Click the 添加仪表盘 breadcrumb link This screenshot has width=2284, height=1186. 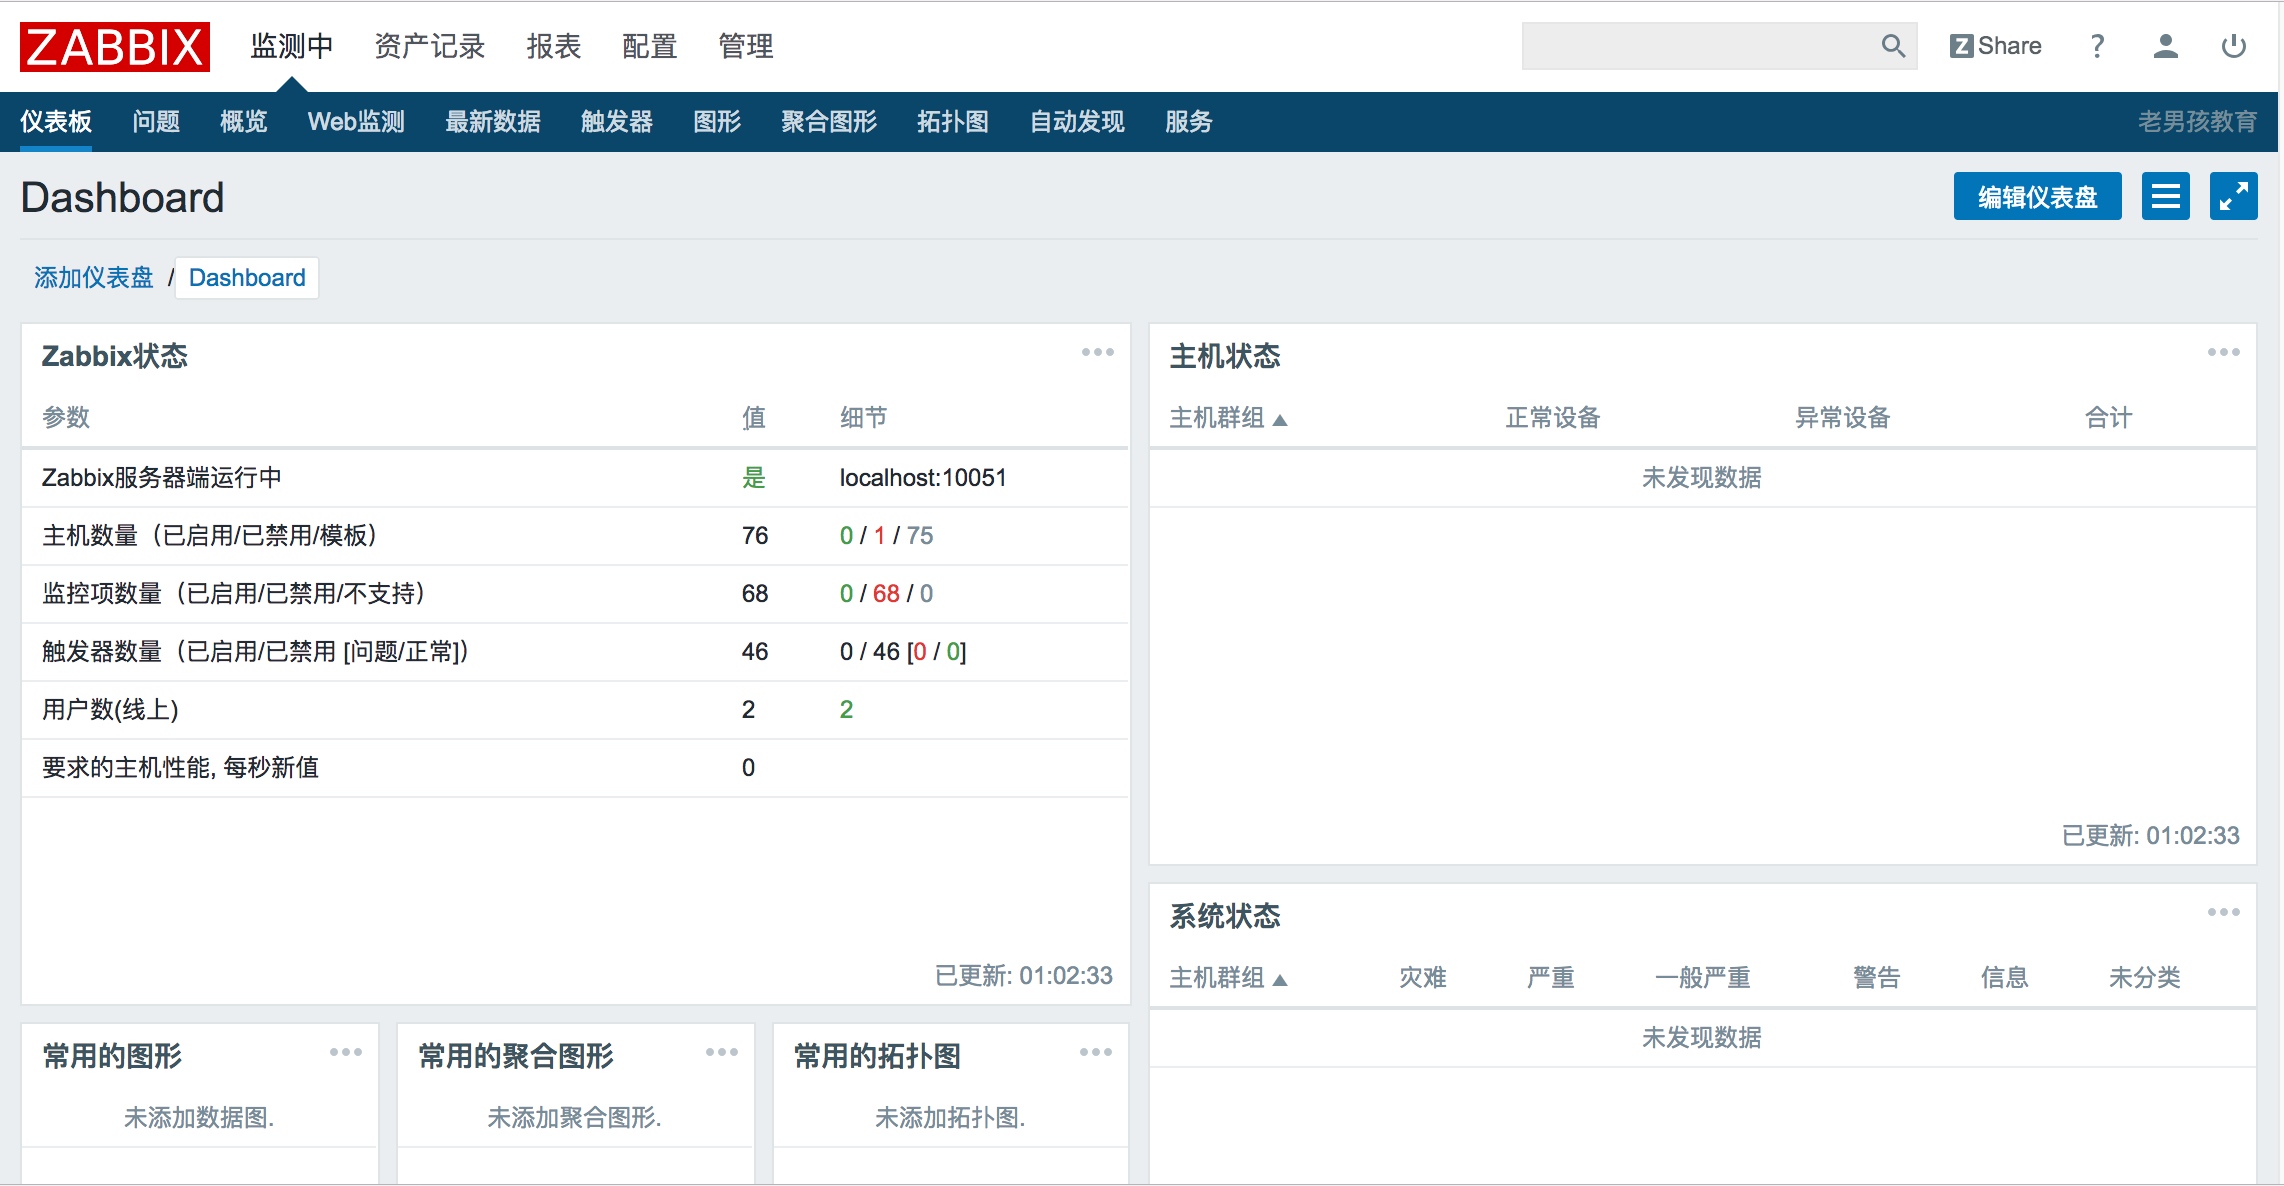[94, 278]
